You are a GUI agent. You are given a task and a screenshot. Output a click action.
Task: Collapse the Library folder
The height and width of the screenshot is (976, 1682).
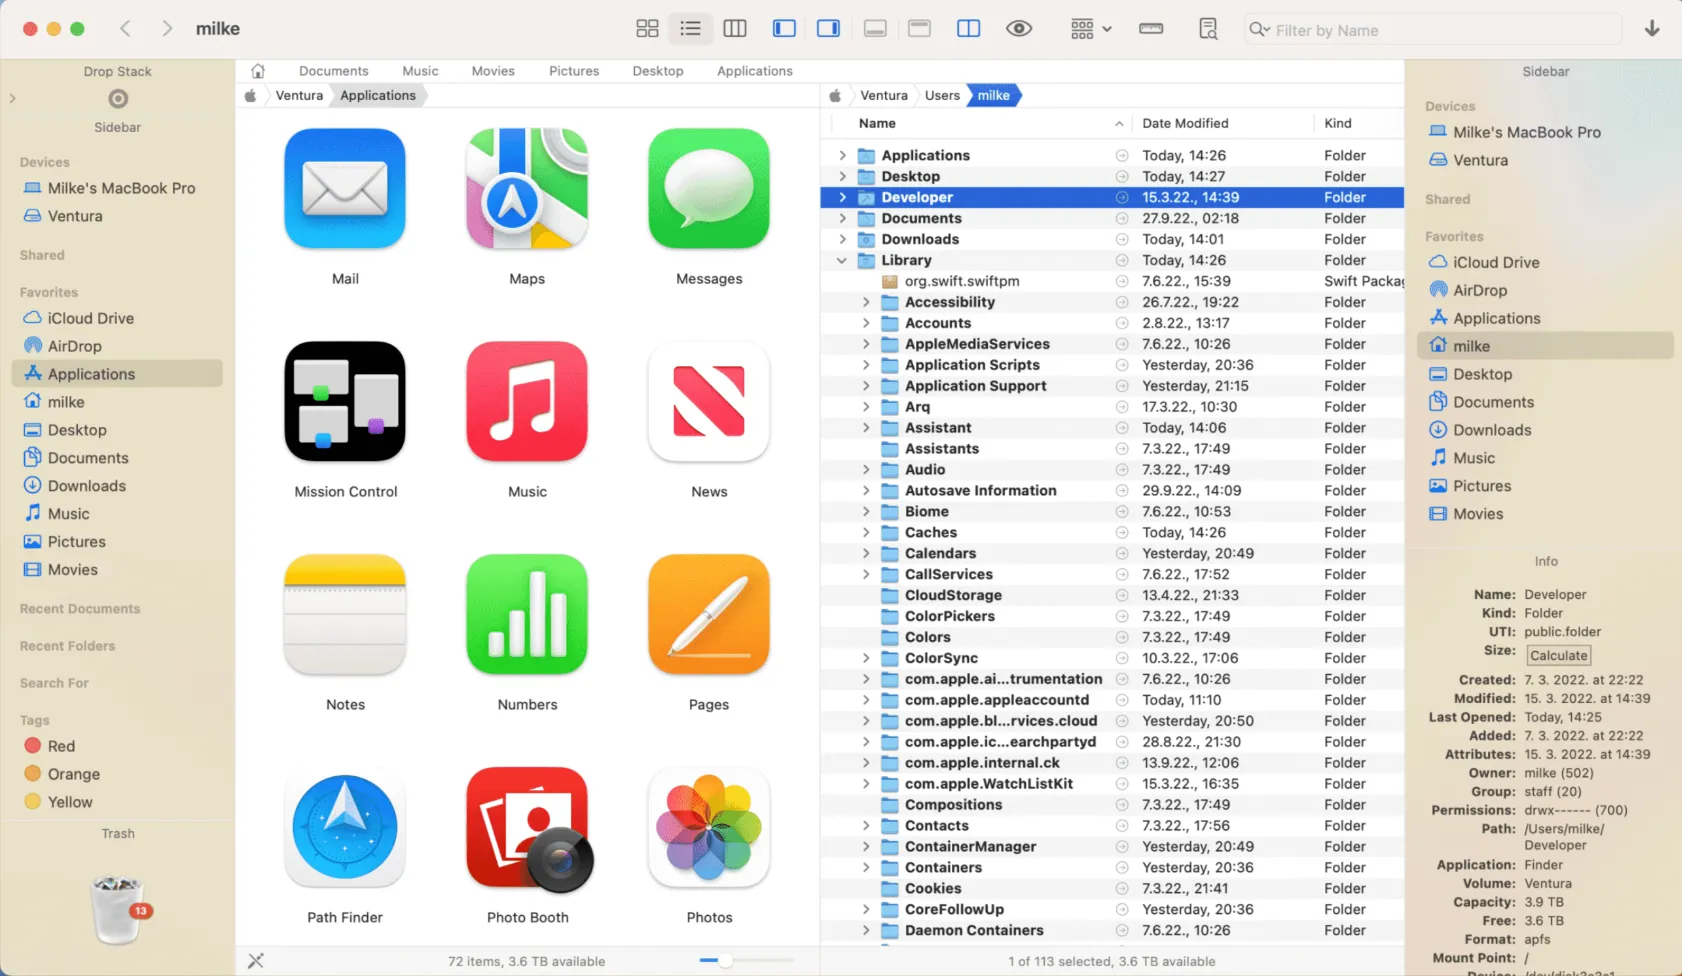tap(842, 261)
